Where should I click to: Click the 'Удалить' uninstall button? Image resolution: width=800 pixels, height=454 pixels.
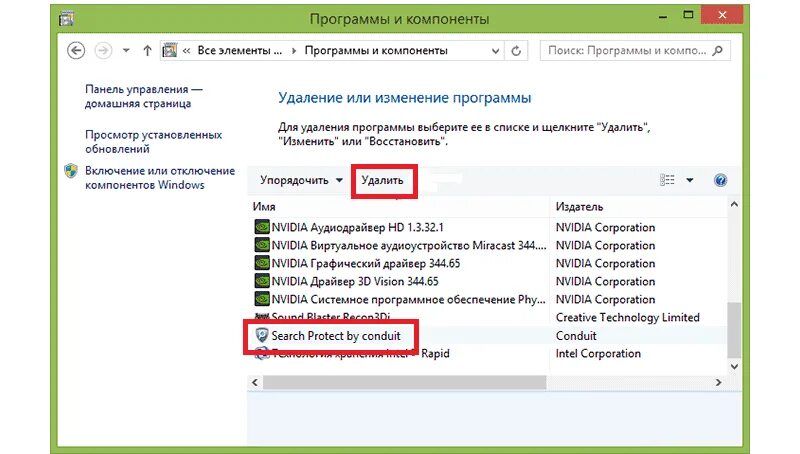pos(382,180)
